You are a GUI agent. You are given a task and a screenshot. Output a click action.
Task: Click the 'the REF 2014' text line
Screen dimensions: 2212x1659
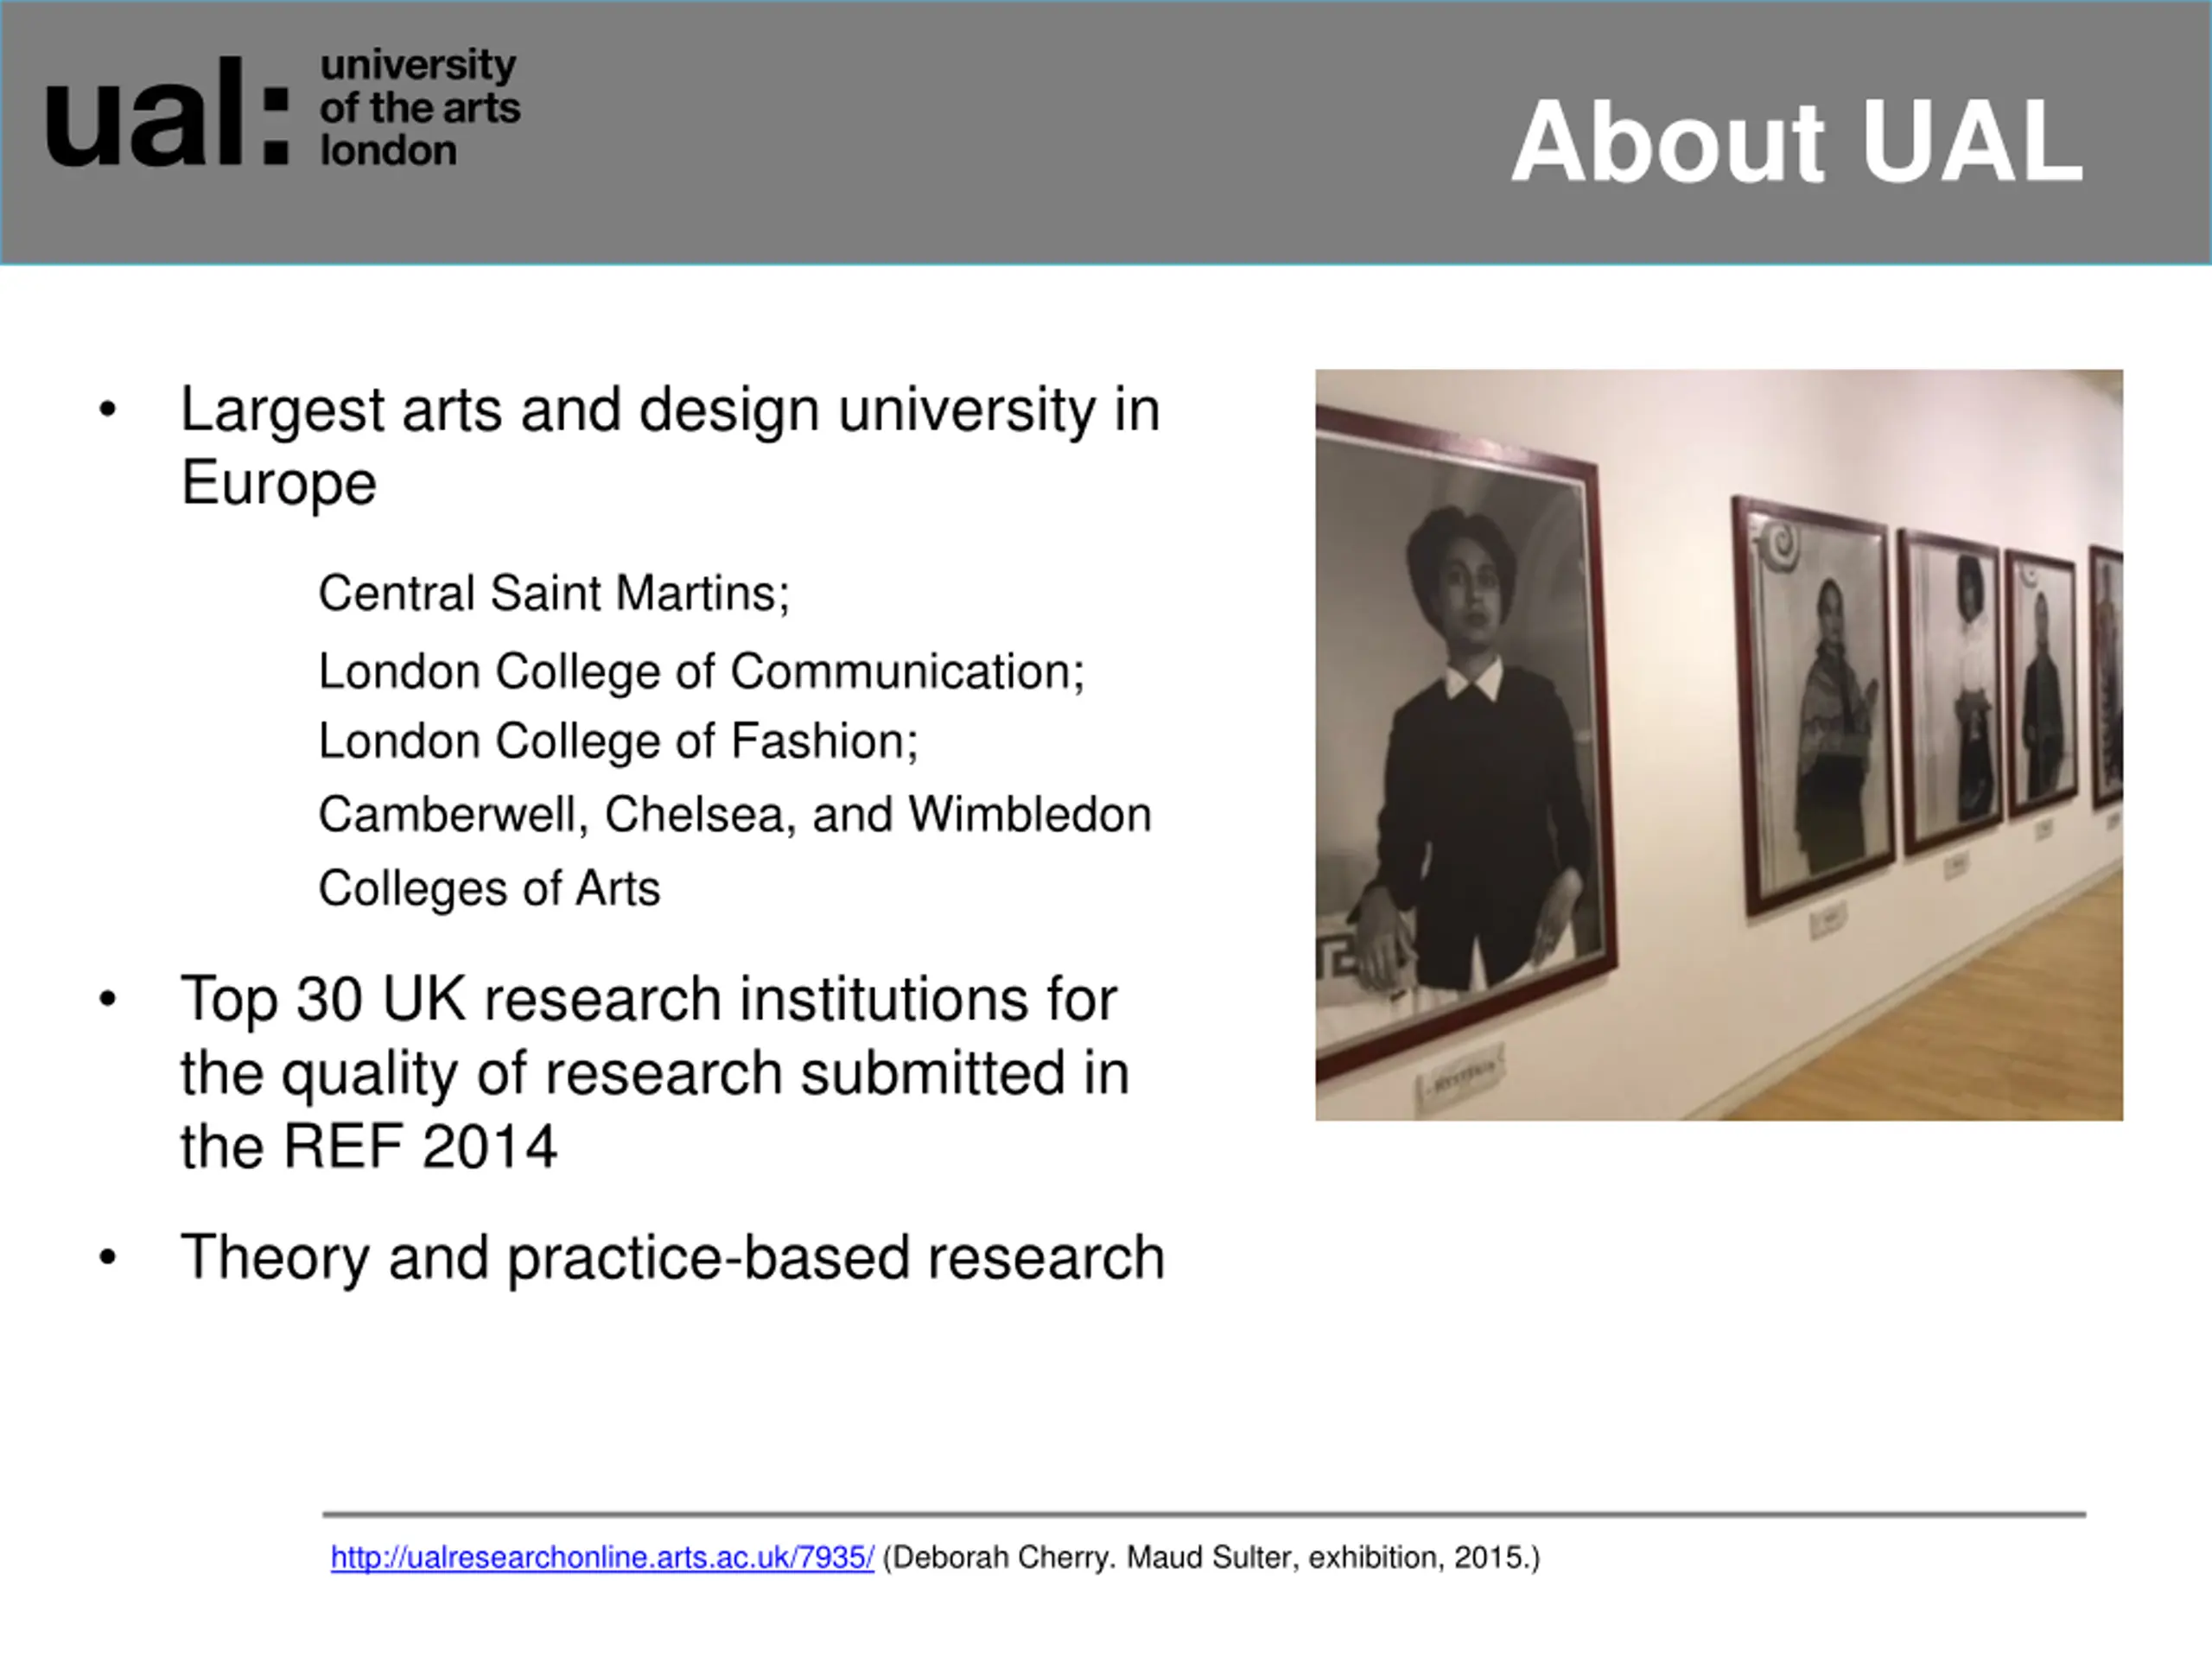(368, 1146)
